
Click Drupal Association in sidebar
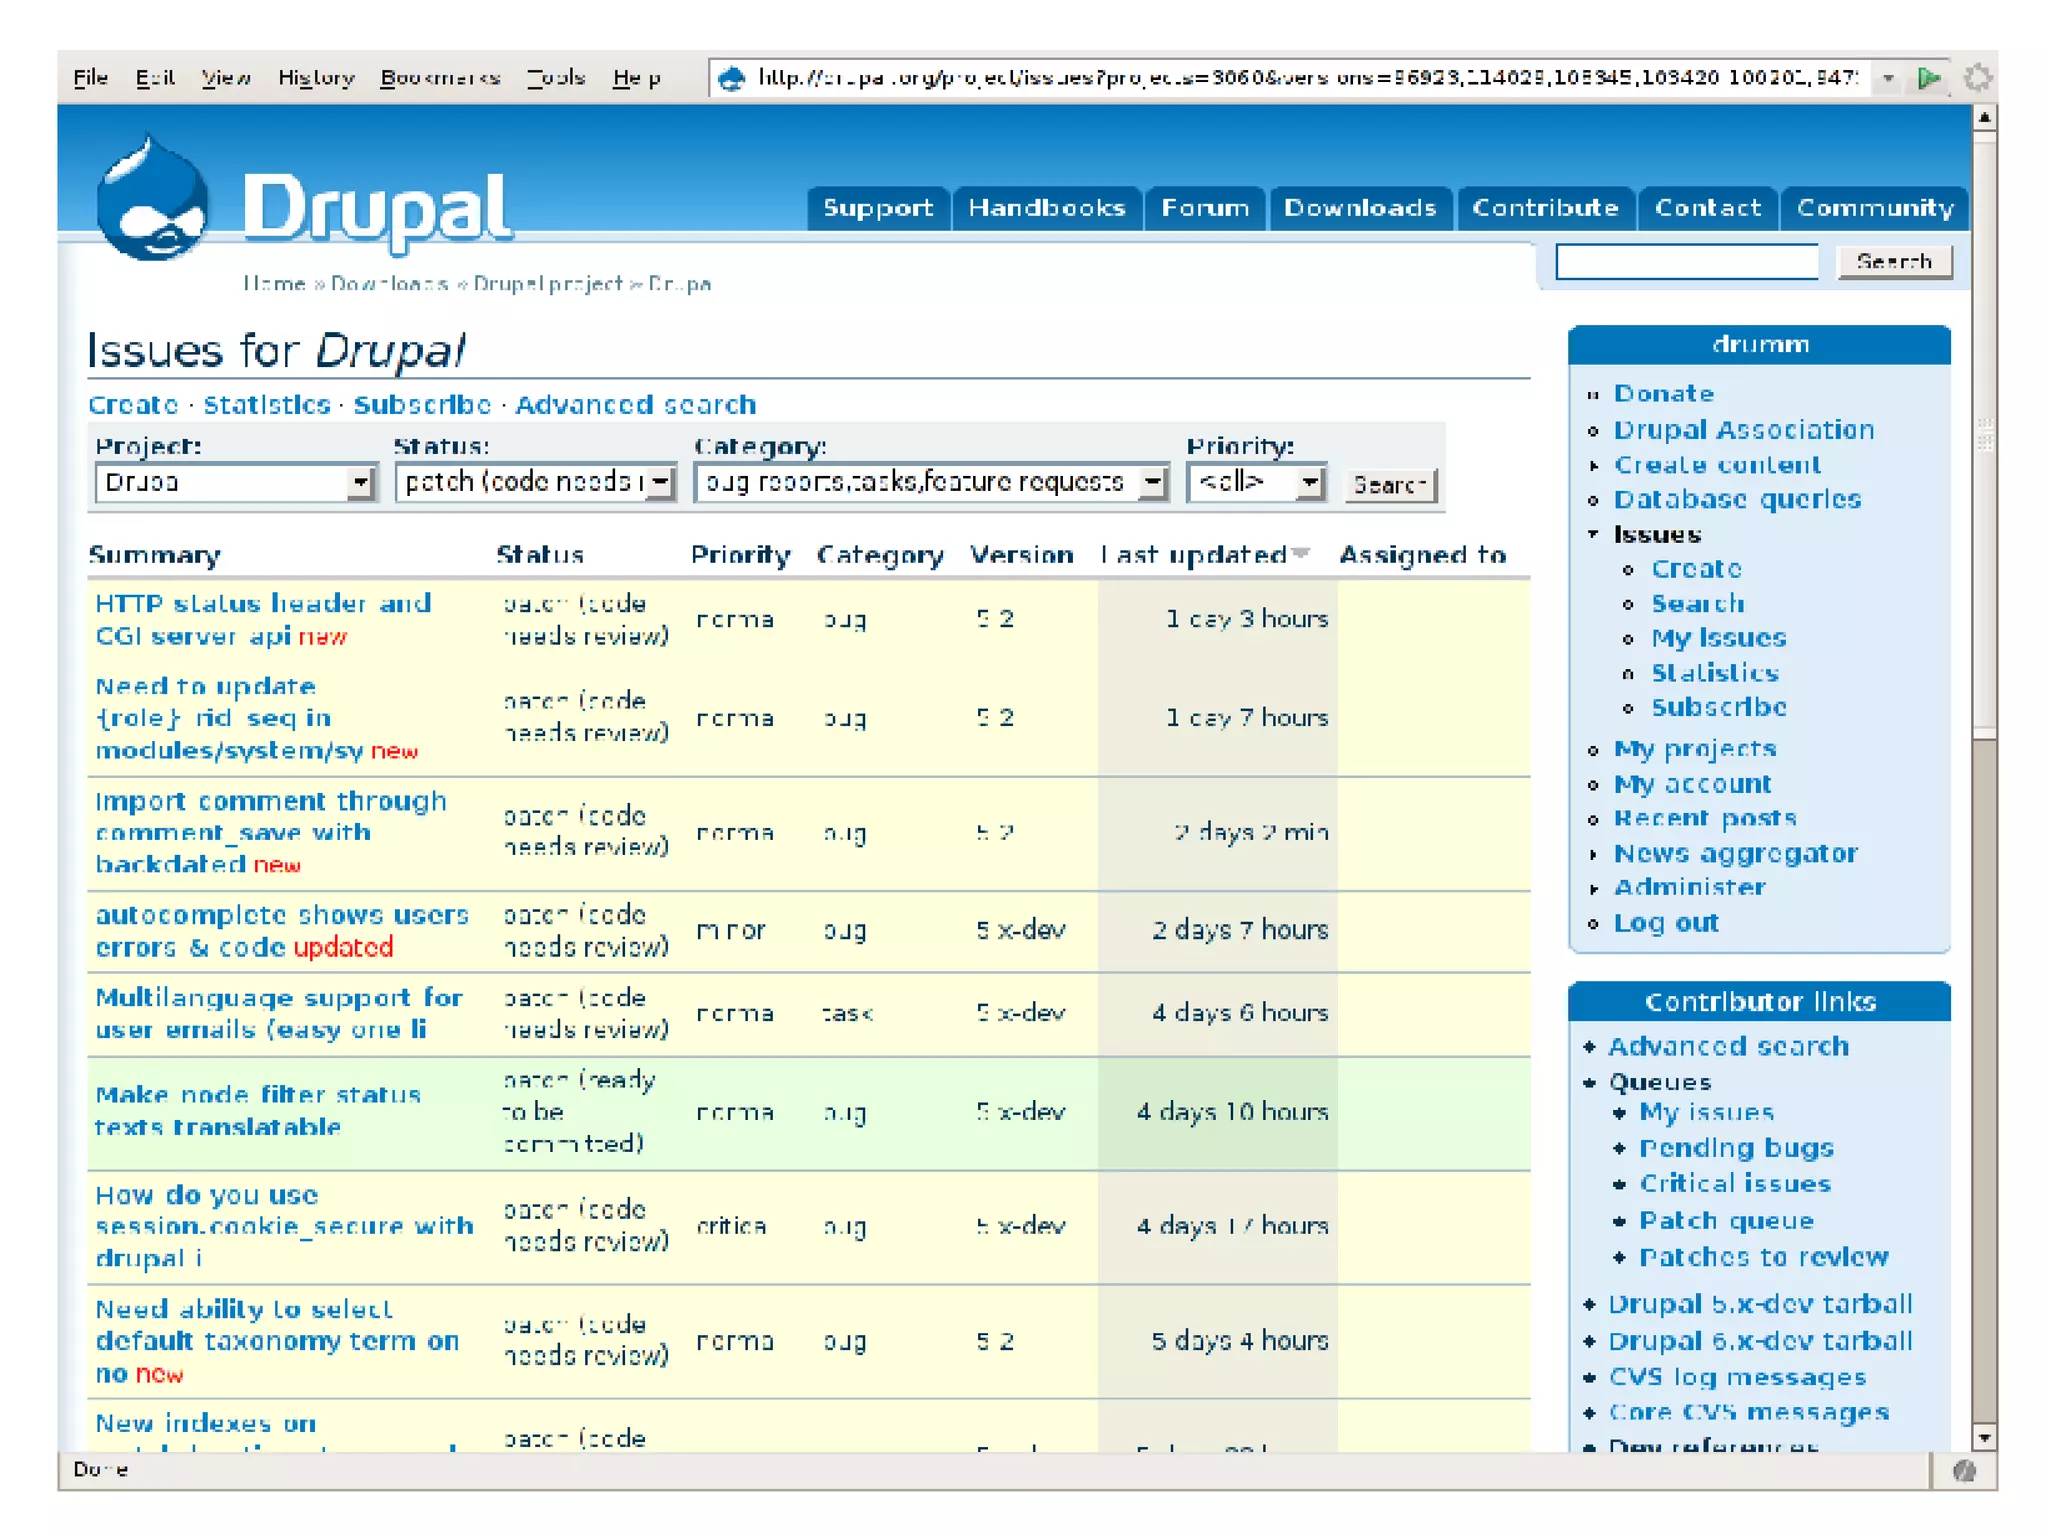tap(1744, 430)
